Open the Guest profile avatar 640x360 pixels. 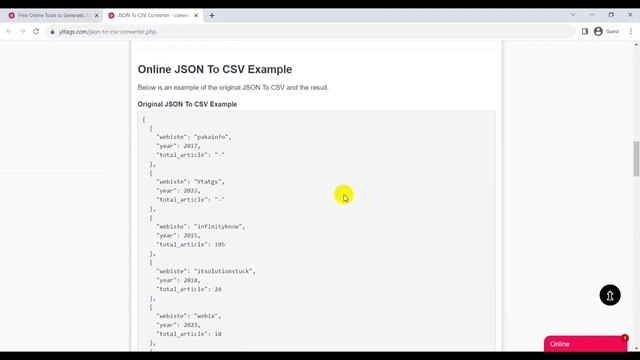(598, 31)
